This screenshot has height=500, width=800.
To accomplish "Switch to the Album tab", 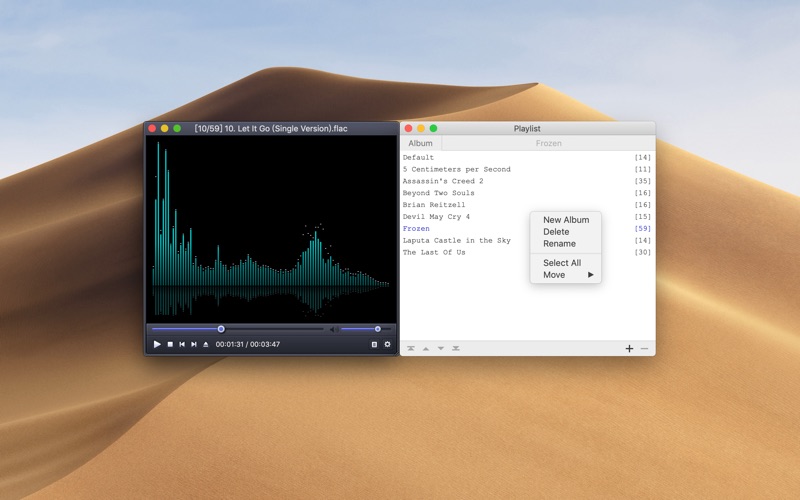I will pos(421,143).
